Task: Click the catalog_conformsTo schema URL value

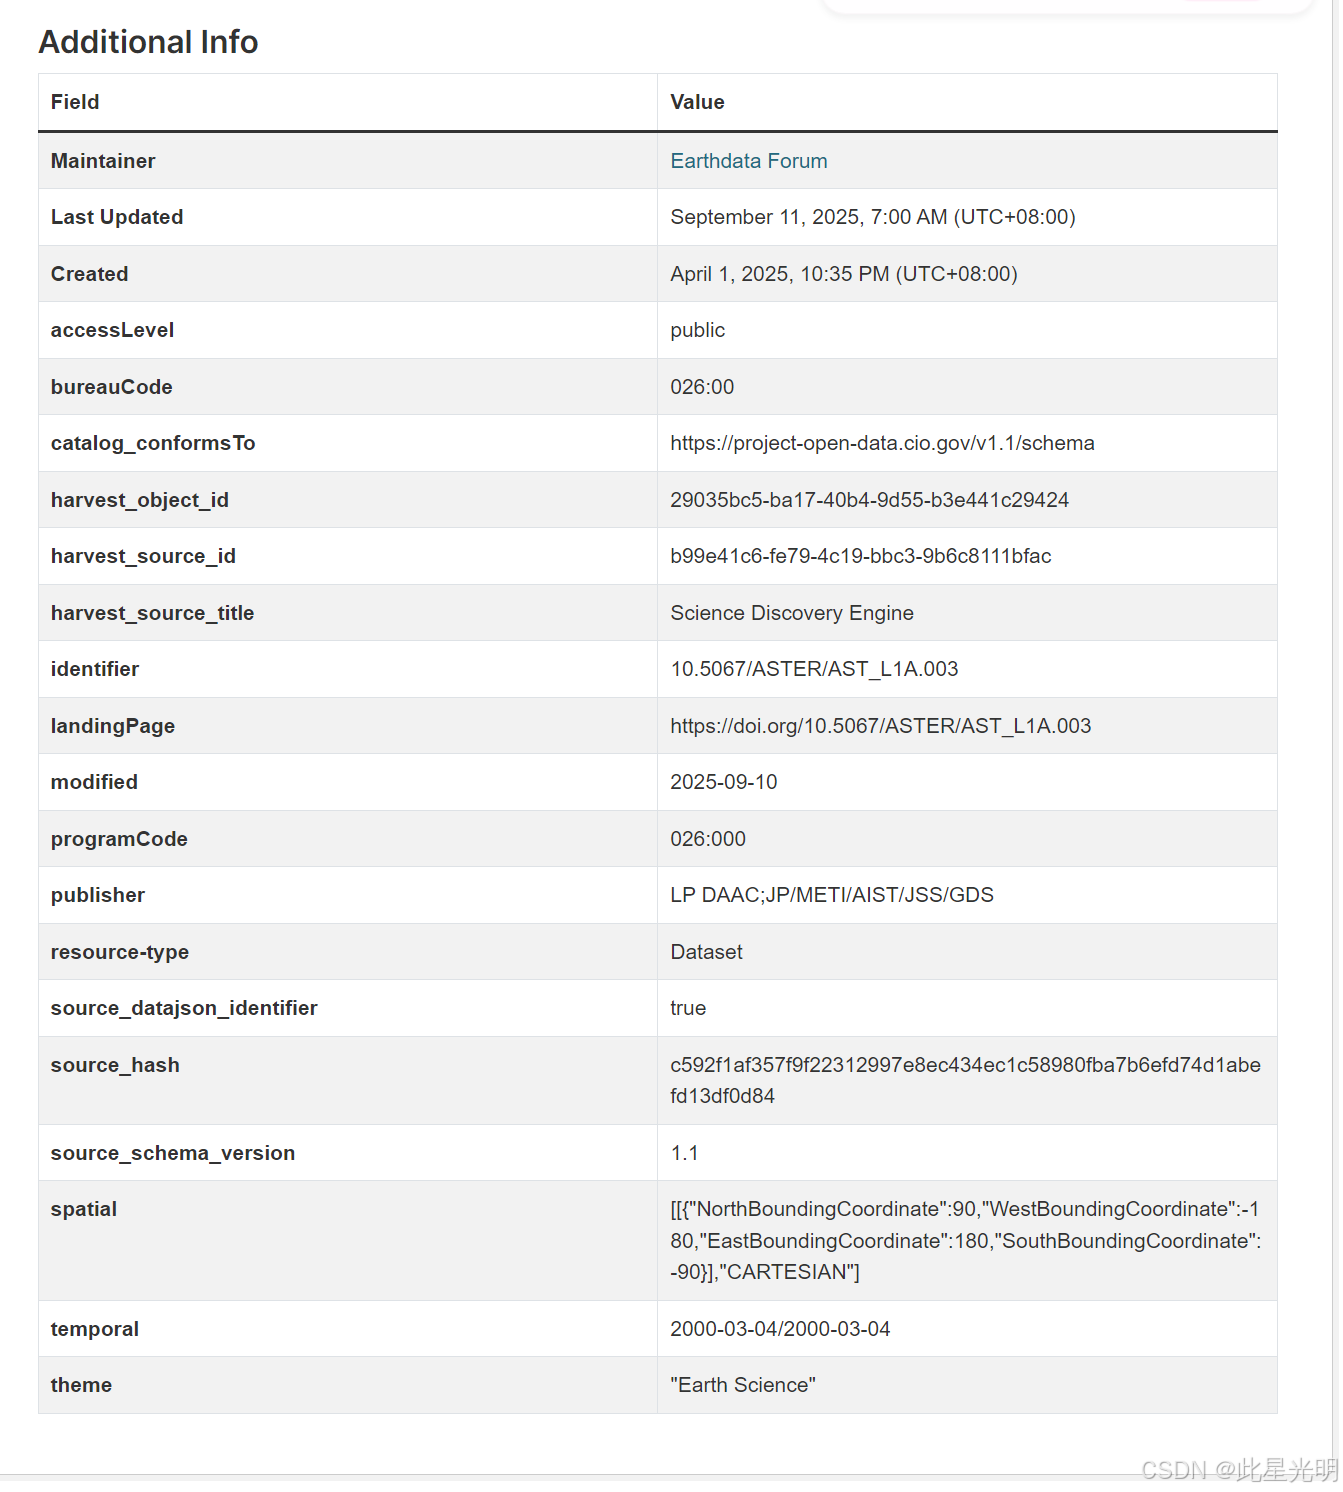Action: coord(882,443)
